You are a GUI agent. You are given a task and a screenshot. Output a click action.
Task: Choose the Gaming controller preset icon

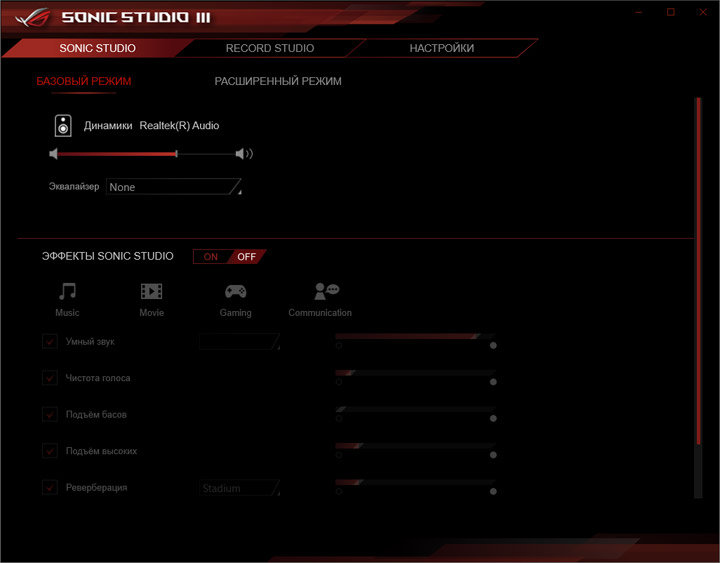(x=235, y=291)
